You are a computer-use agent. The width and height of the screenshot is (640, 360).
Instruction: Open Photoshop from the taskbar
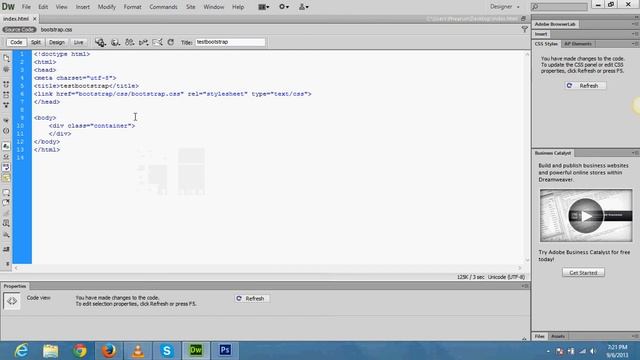point(225,350)
